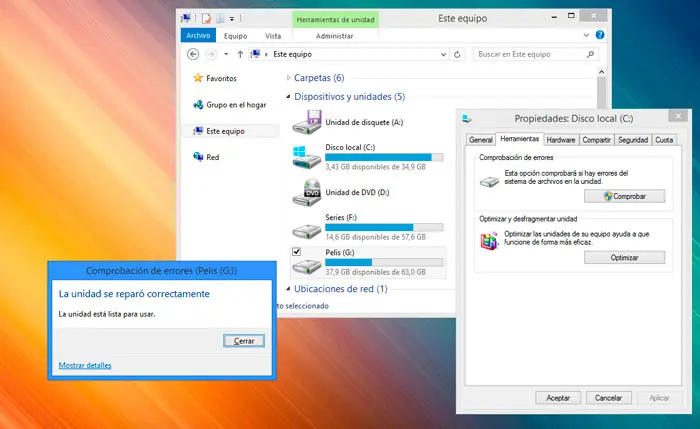Expand the ribbon with the chevron
This screenshot has width=700, height=429.
(586, 35)
